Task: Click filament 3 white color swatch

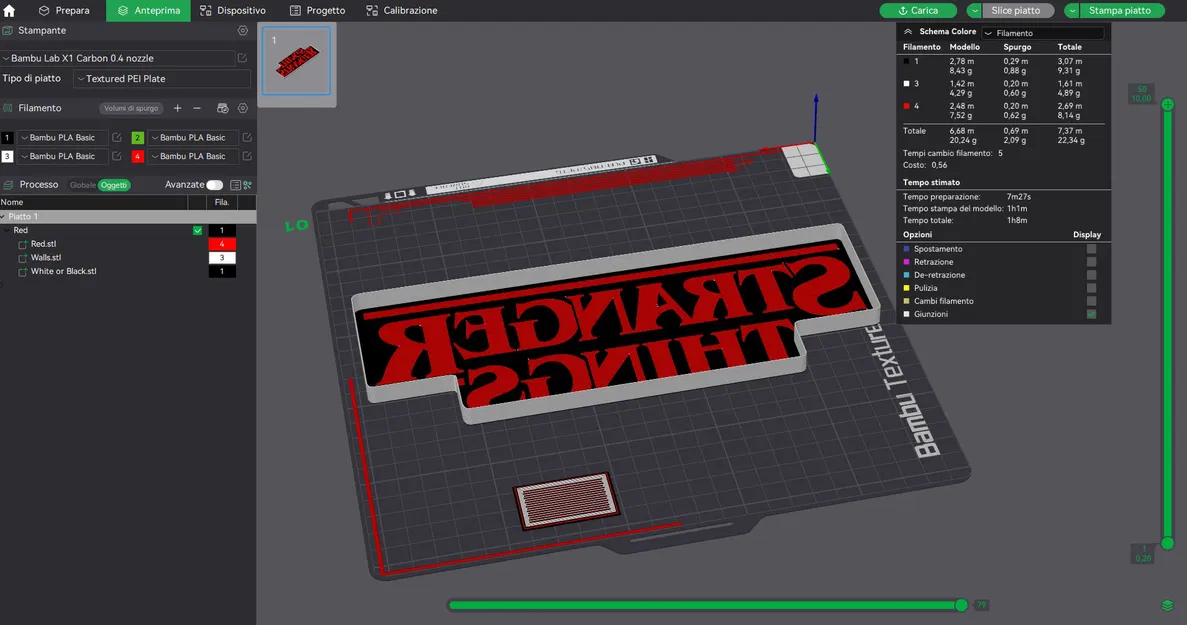Action: [x=7, y=156]
